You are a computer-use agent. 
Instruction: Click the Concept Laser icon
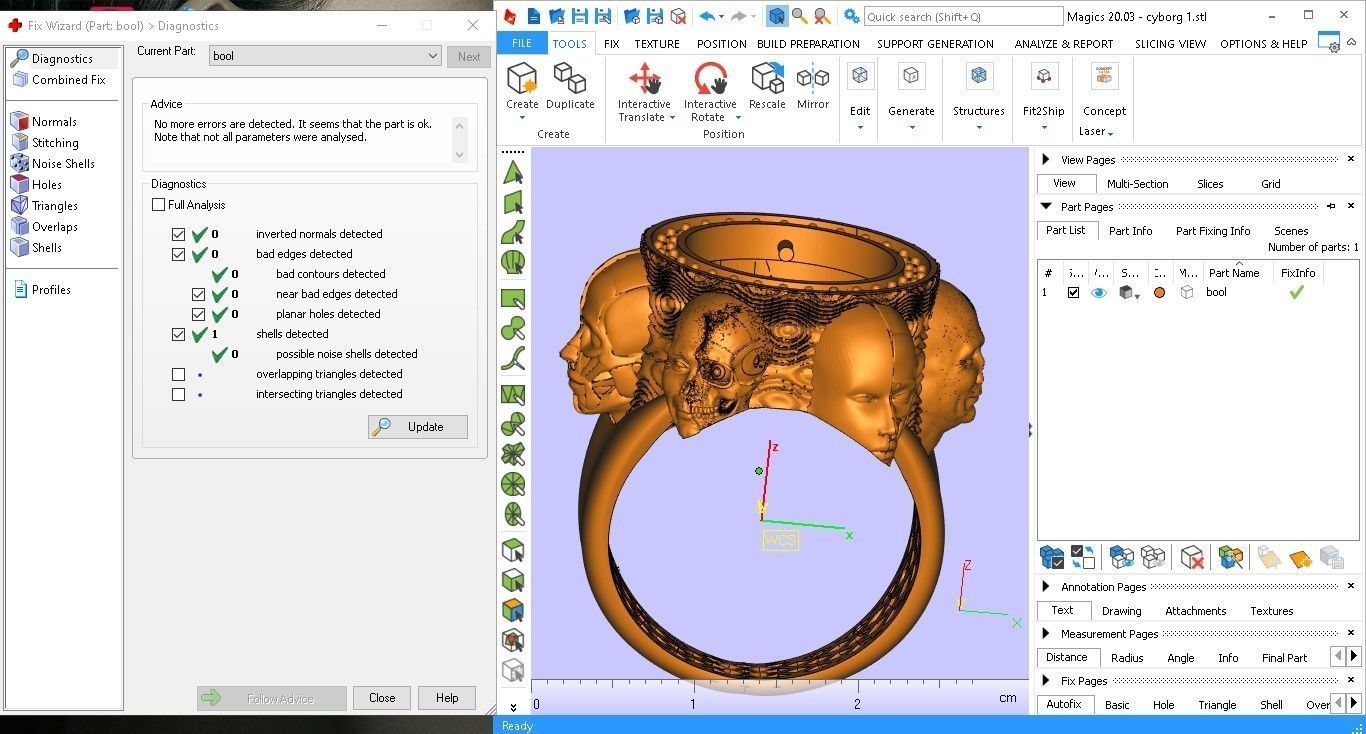pyautogui.click(x=1104, y=78)
